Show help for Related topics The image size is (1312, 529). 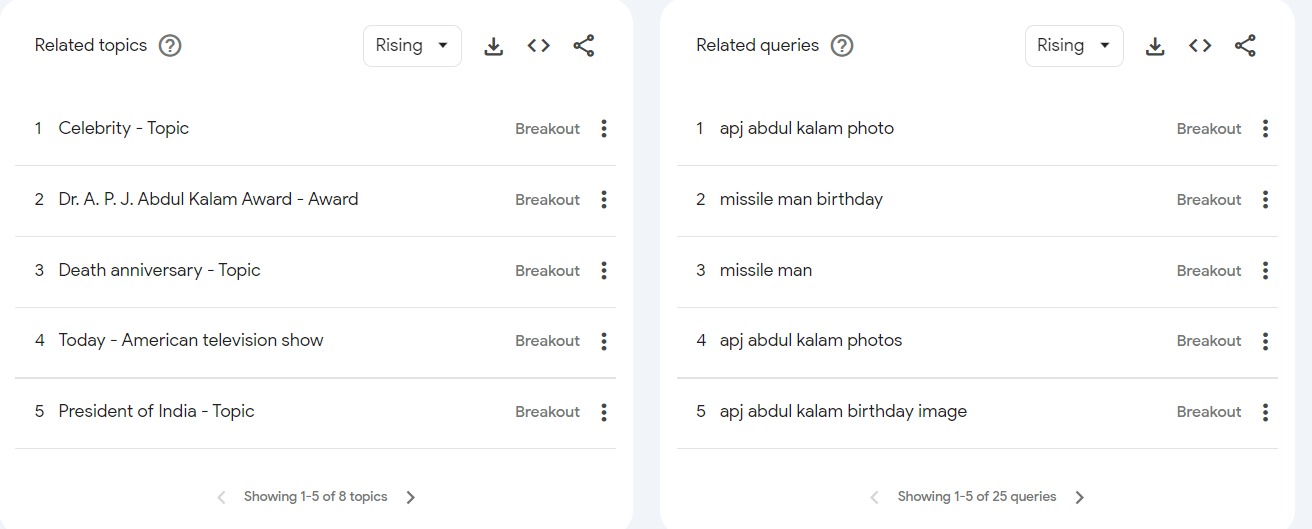click(x=171, y=46)
